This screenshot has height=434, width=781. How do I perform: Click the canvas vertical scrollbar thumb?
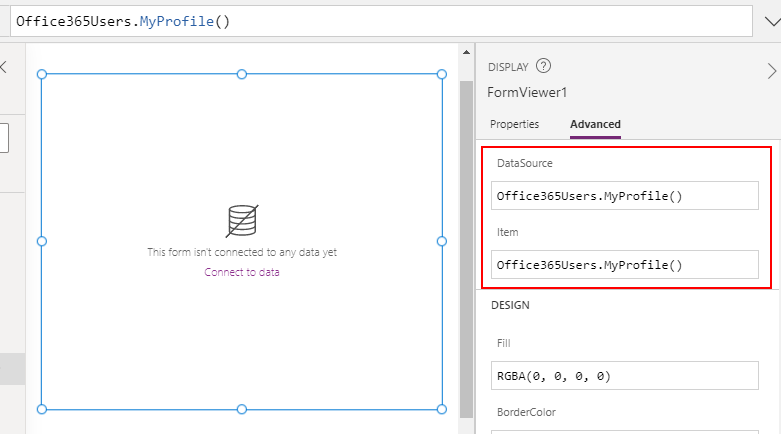point(466,249)
